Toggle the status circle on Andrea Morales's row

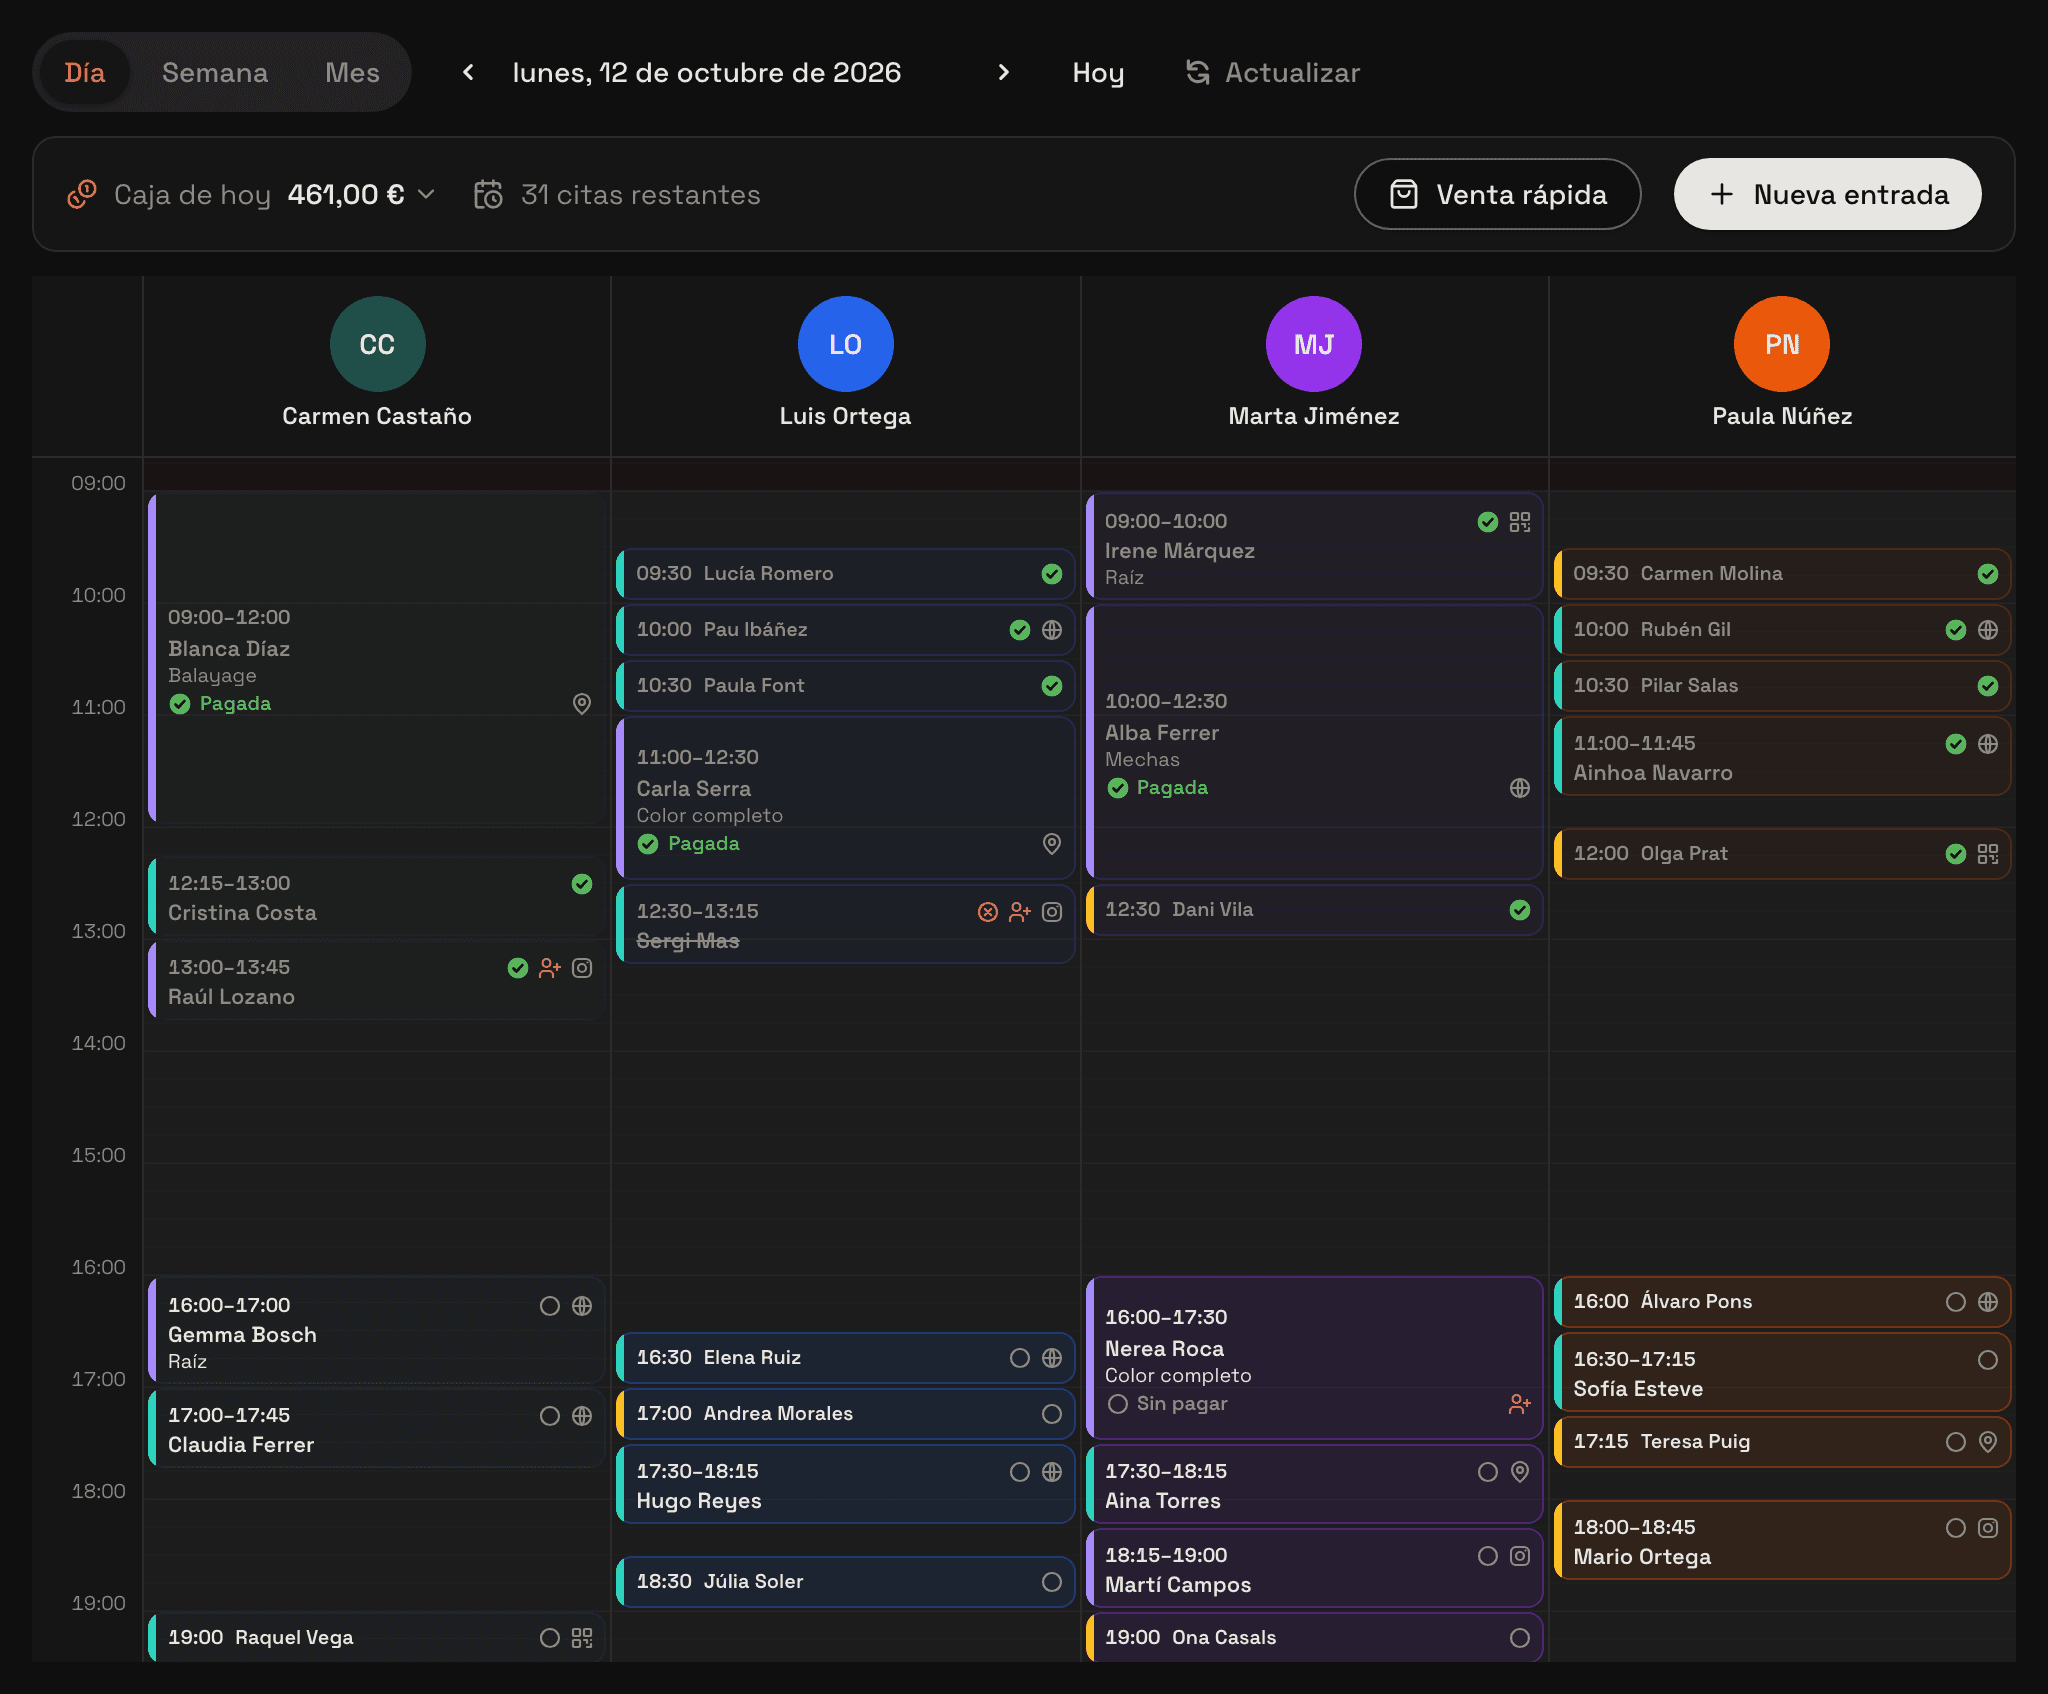tap(1052, 1414)
